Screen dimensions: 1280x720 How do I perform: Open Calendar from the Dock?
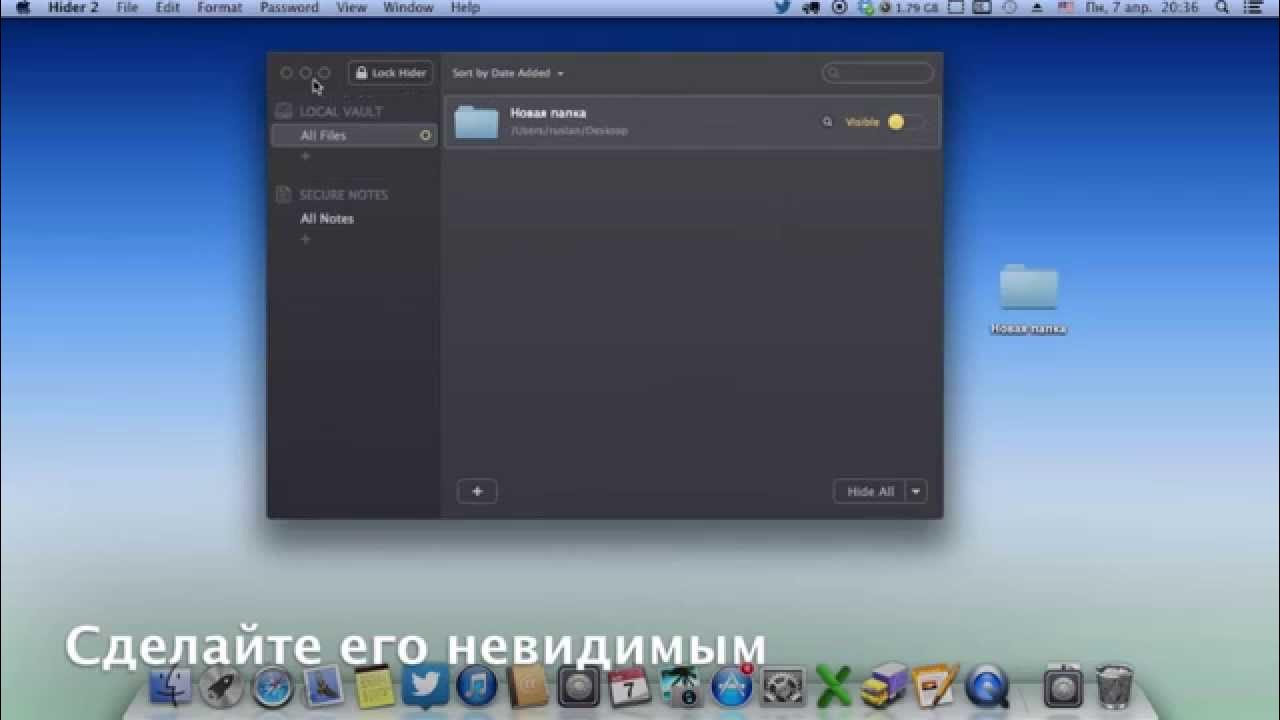point(630,687)
